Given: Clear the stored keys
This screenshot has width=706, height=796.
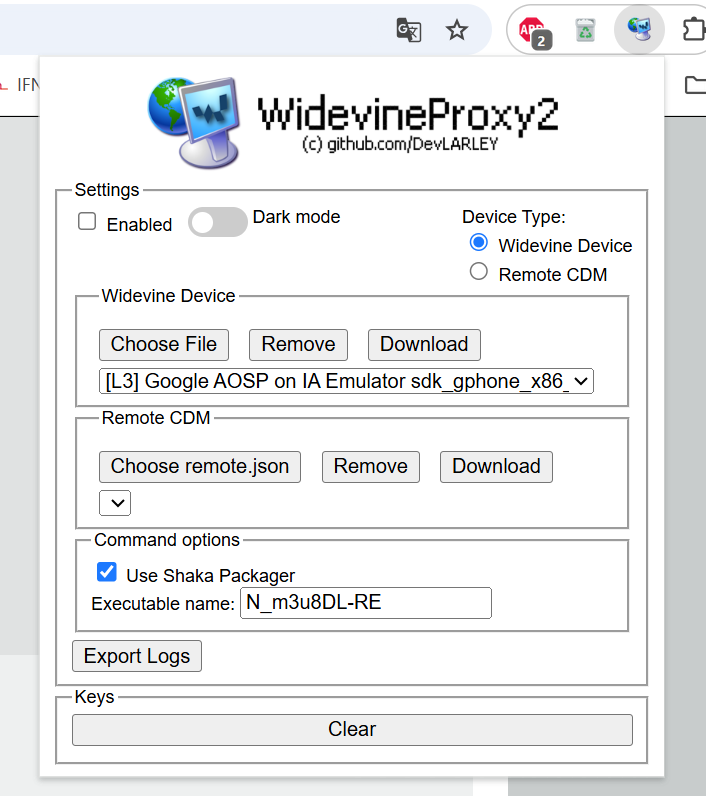Looking at the screenshot, I should click(x=352, y=730).
